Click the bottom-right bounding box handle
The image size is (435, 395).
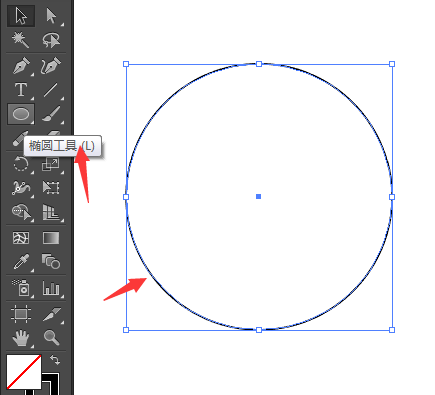coord(392,330)
